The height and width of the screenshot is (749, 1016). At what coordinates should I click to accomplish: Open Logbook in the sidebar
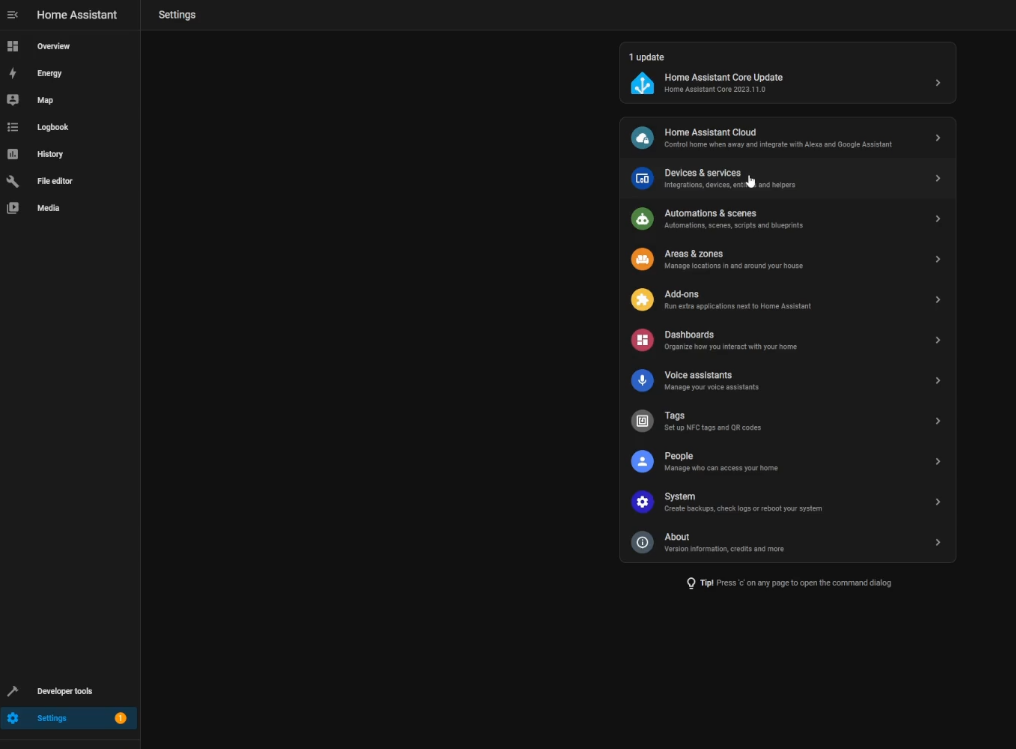(x=69, y=127)
